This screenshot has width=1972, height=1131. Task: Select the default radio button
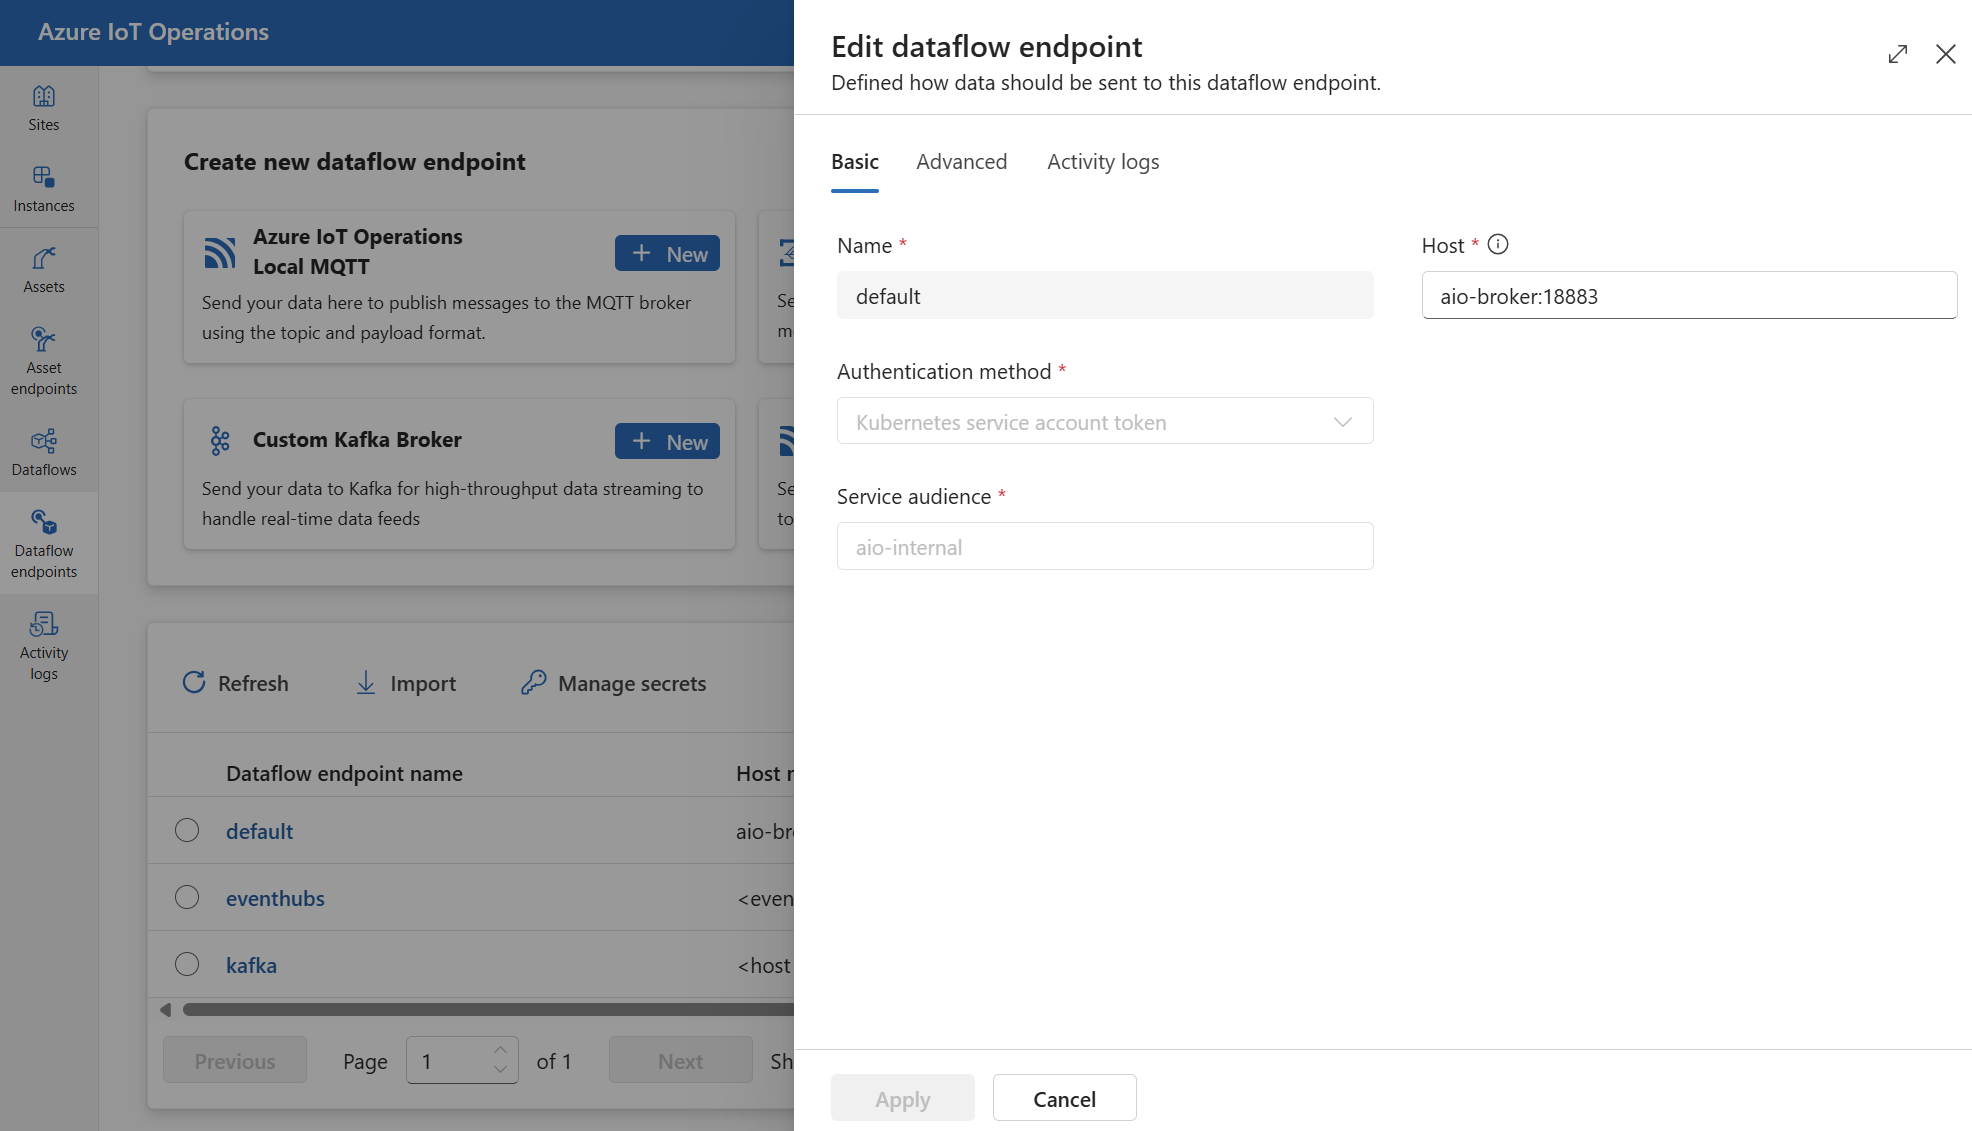click(187, 828)
